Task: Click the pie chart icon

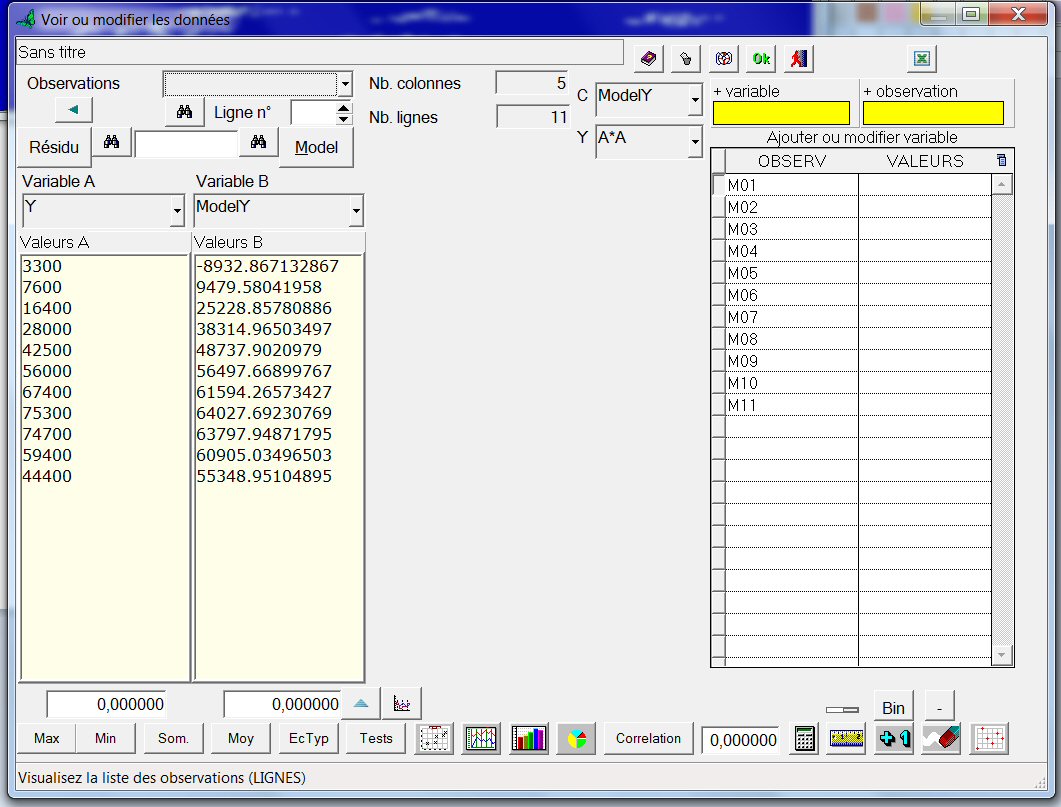Action: [577, 739]
